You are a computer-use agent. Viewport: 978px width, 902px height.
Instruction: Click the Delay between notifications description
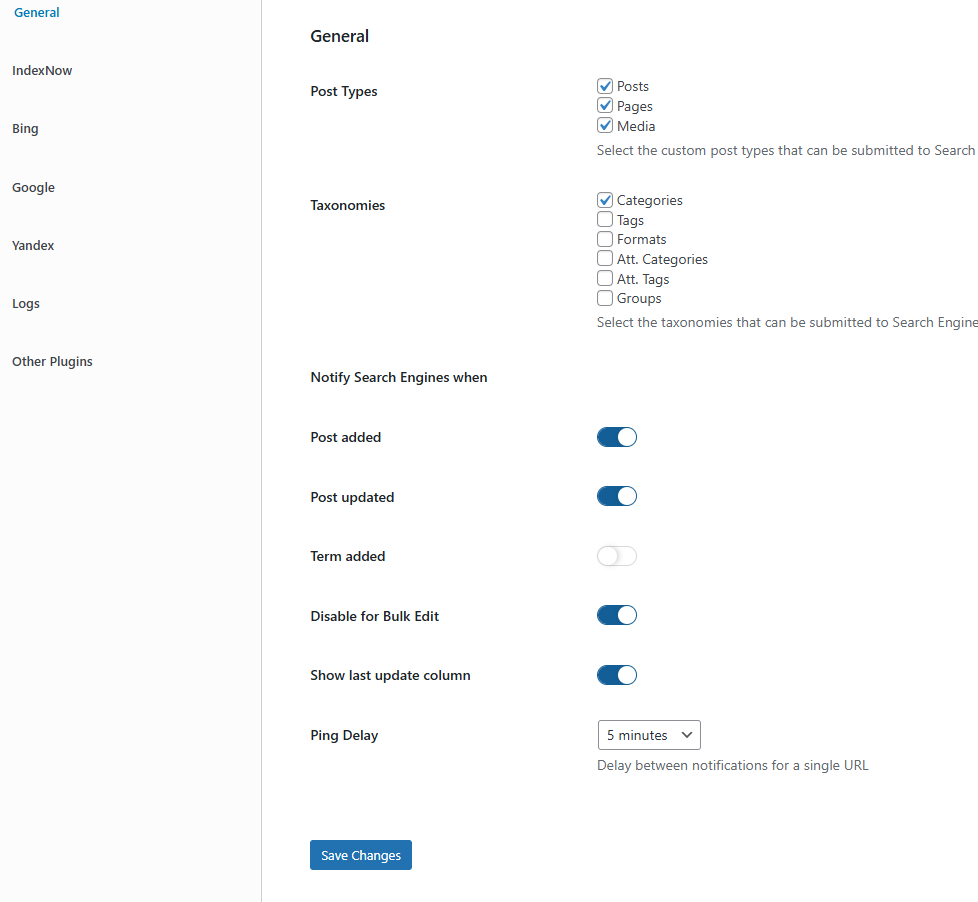pos(732,765)
